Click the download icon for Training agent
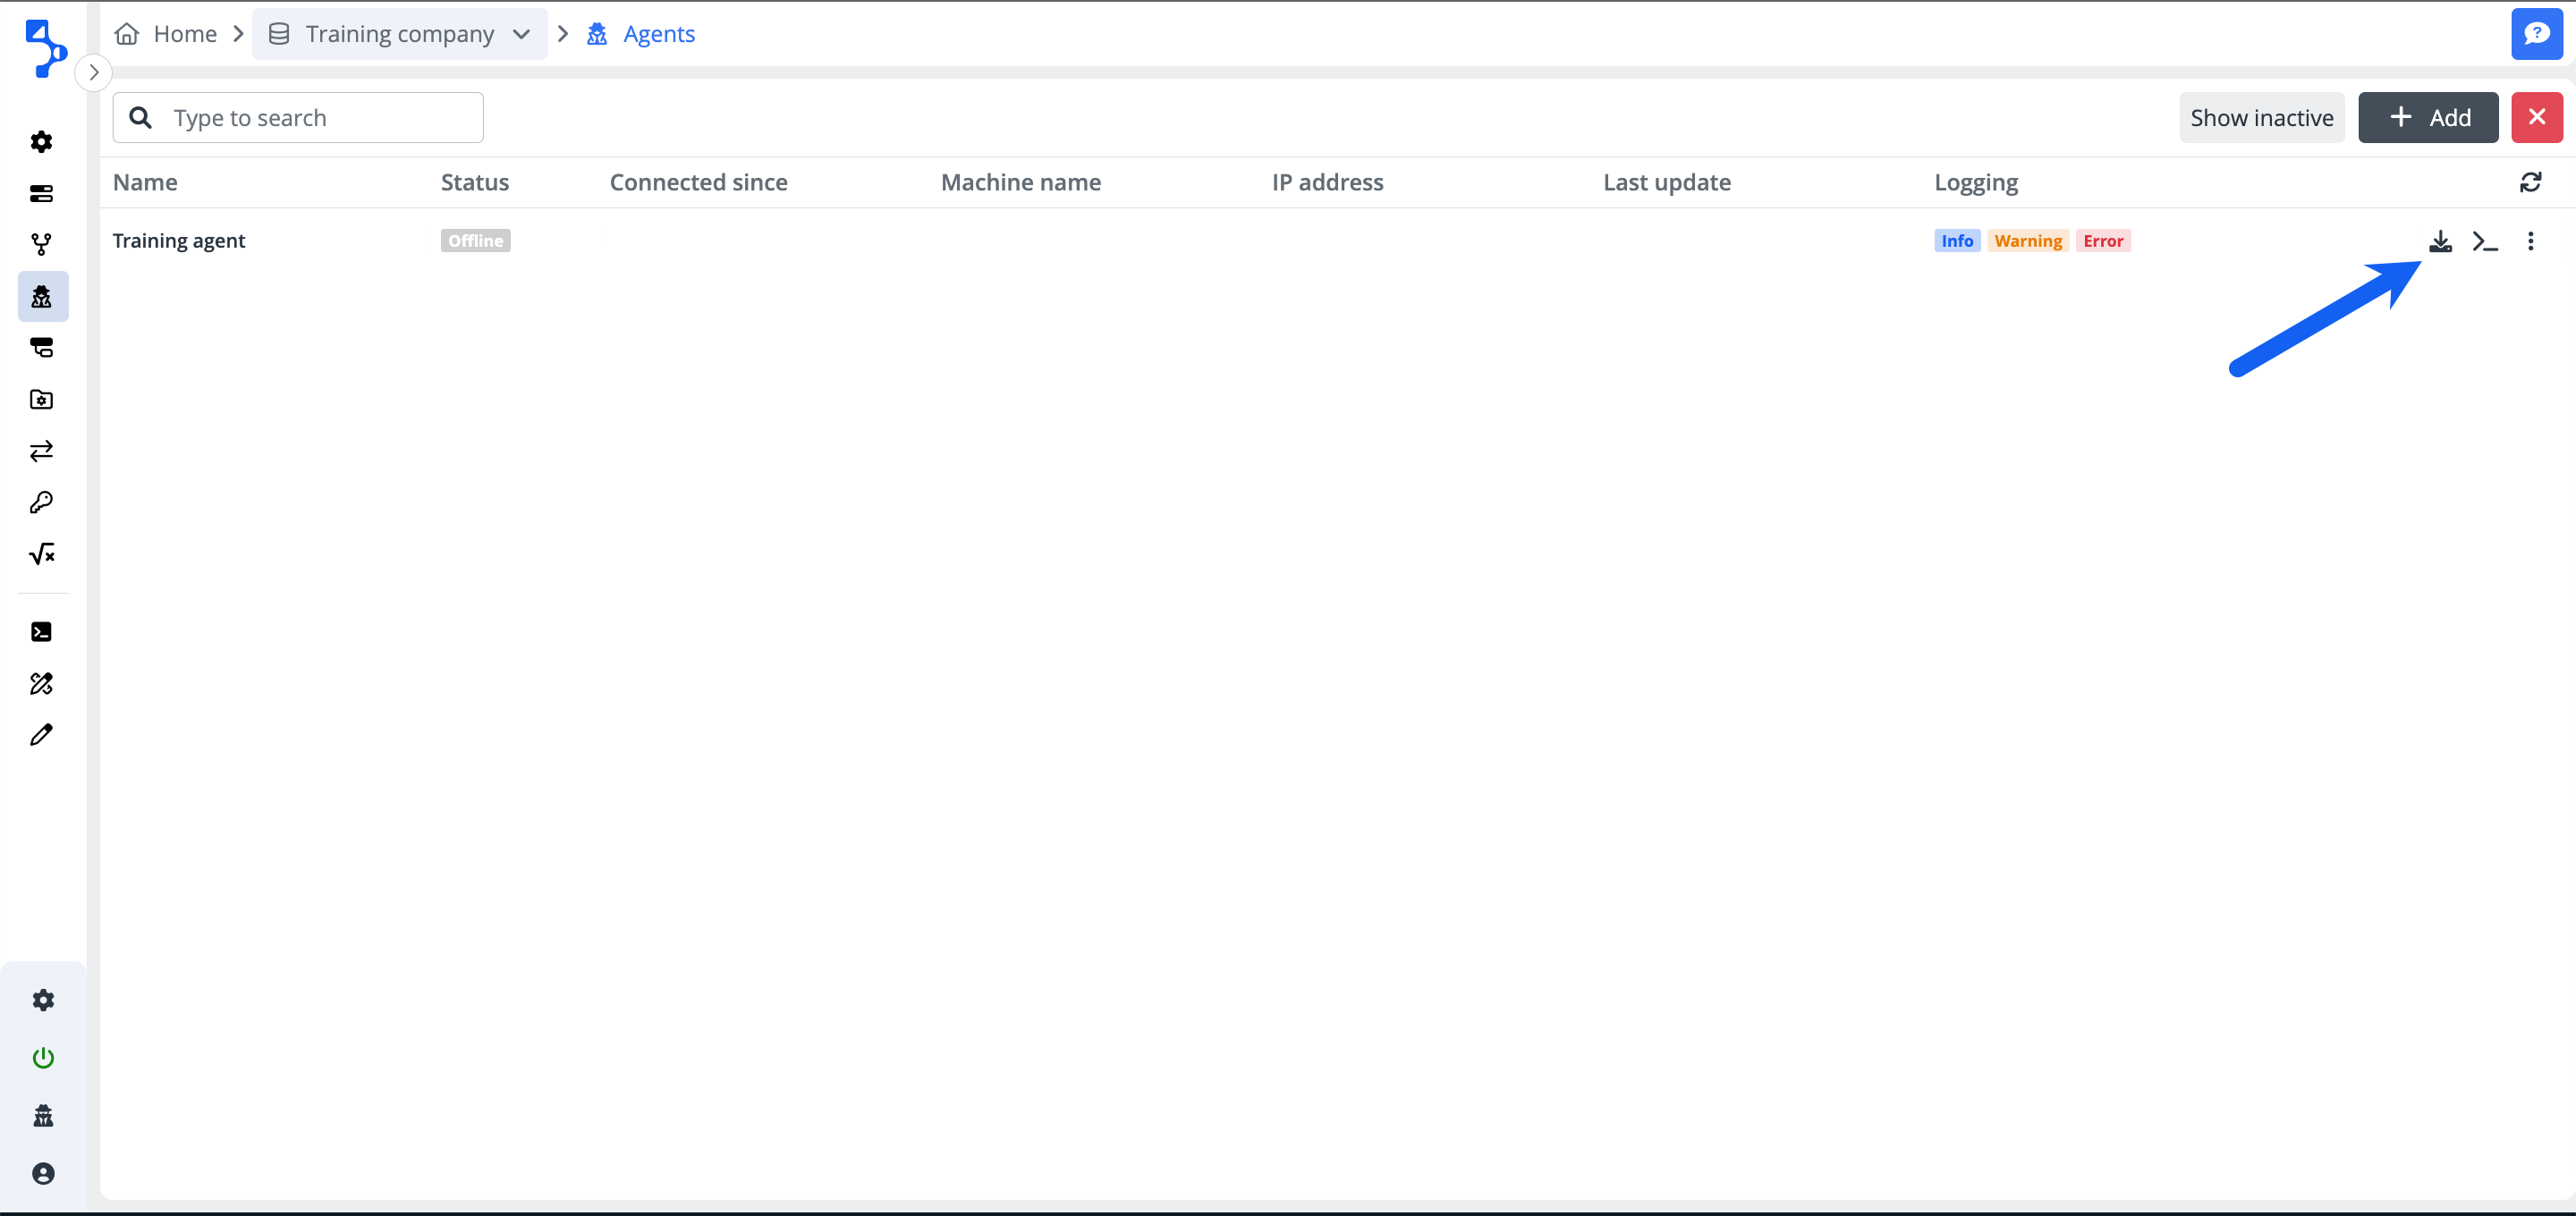 [x=2440, y=241]
